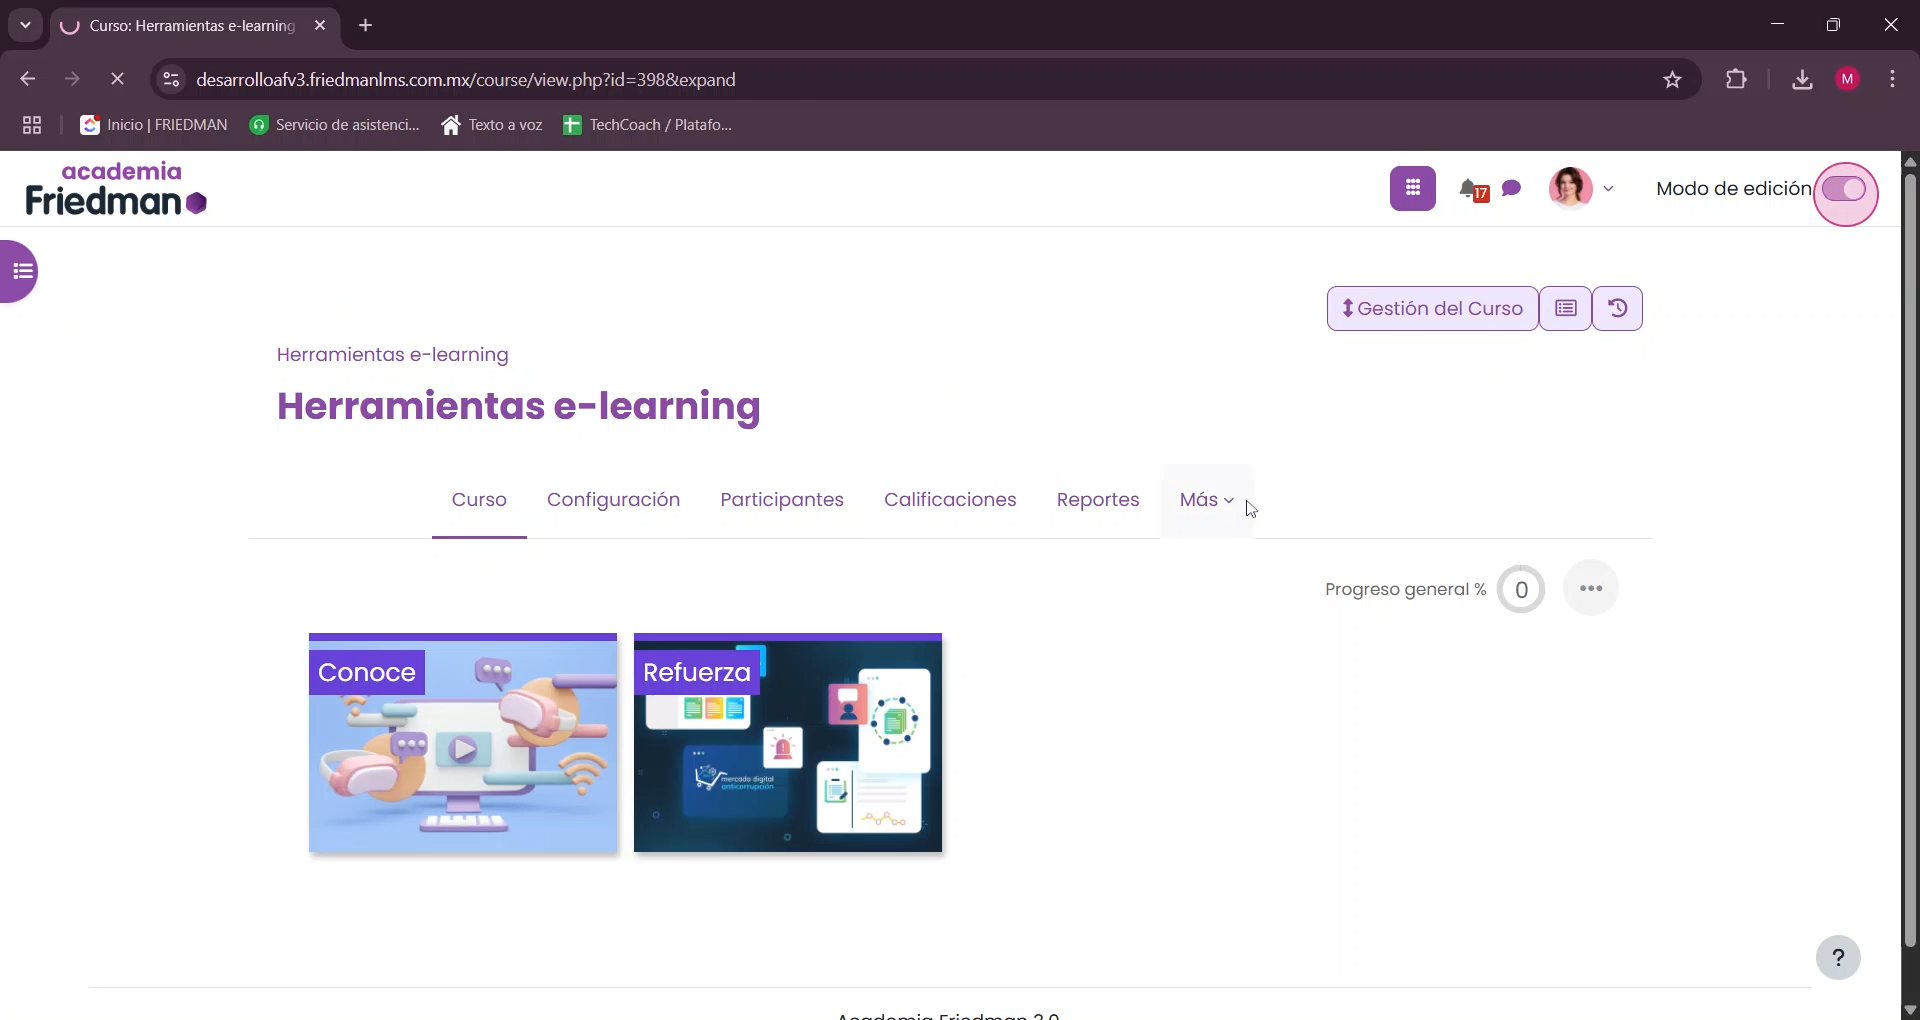
Task: Click the Progreso general % label
Action: pyautogui.click(x=1405, y=590)
